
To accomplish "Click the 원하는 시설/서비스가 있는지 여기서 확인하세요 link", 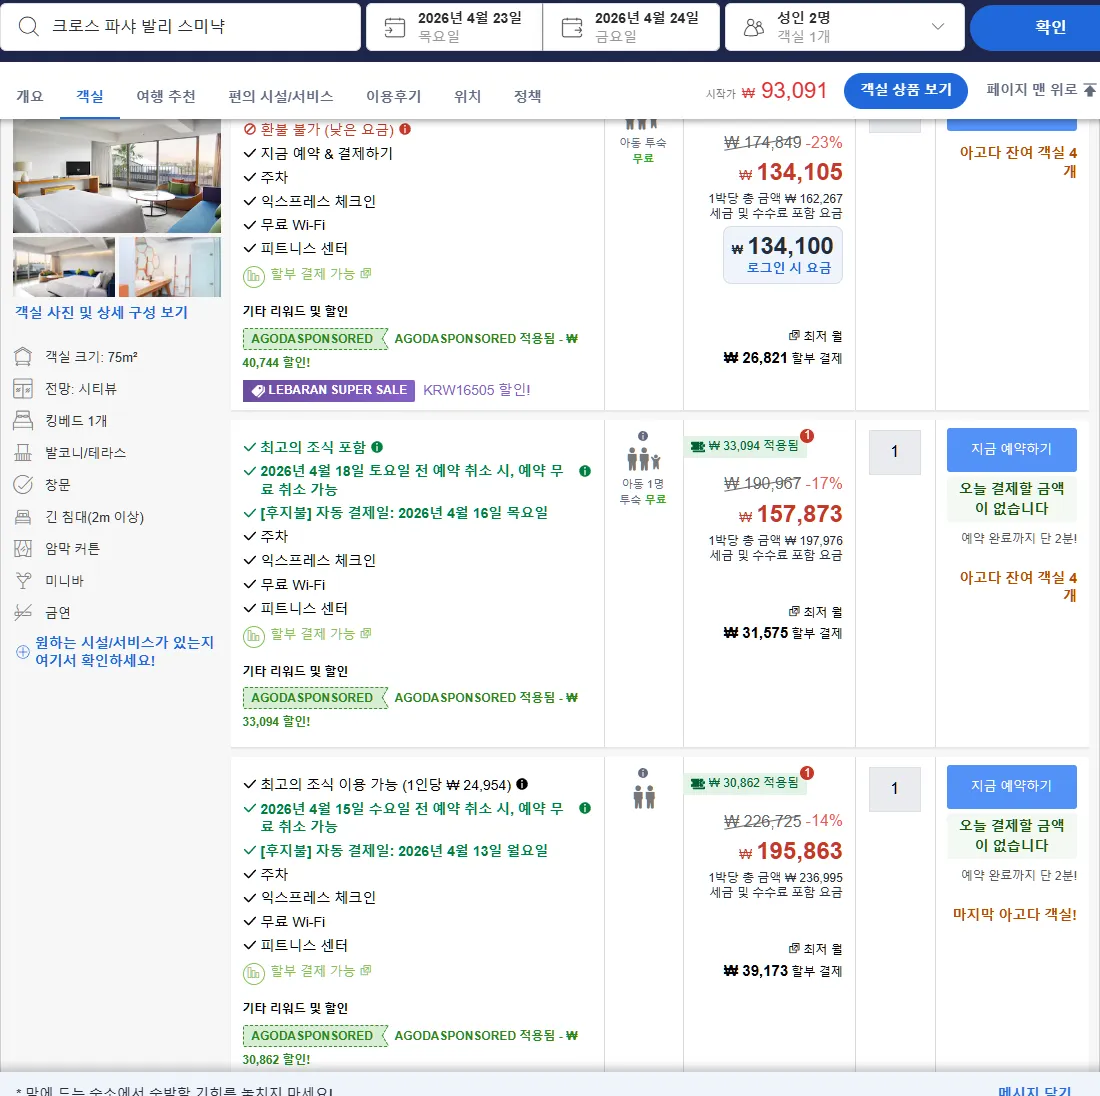I will point(124,651).
